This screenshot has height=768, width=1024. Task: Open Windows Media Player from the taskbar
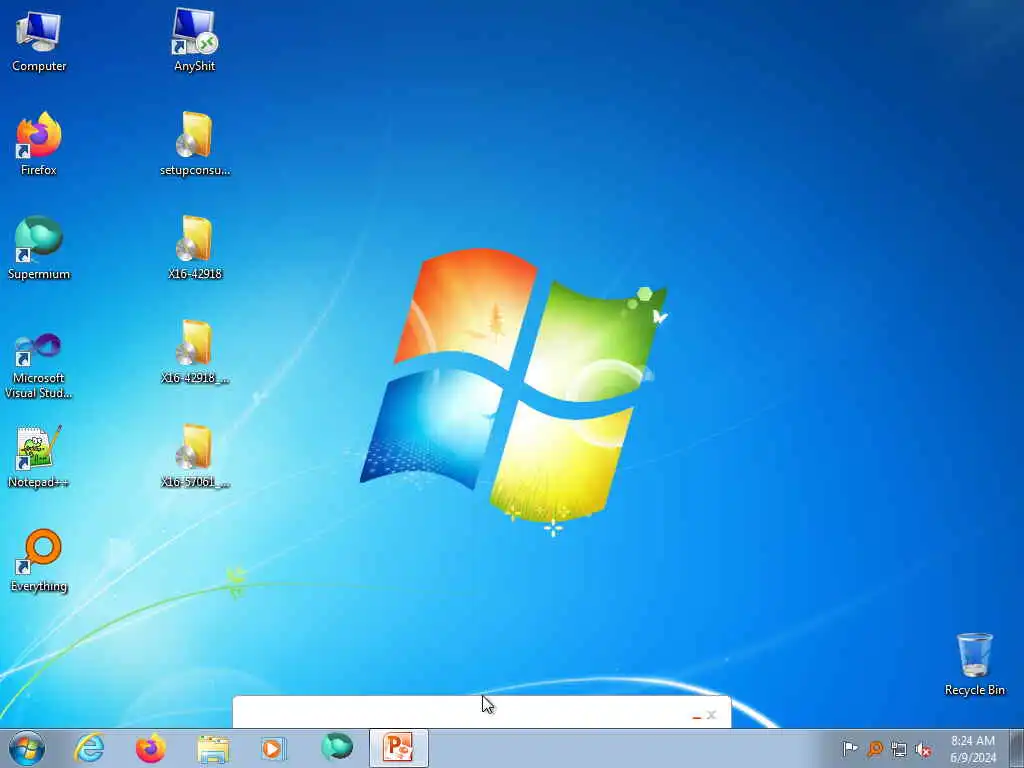point(273,749)
